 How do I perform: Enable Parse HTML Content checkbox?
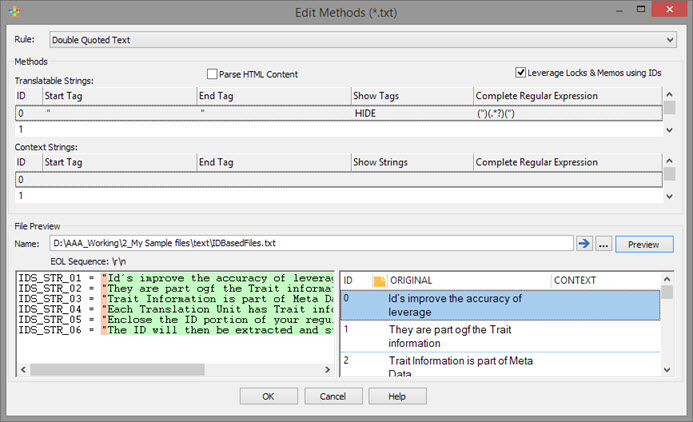(x=212, y=74)
